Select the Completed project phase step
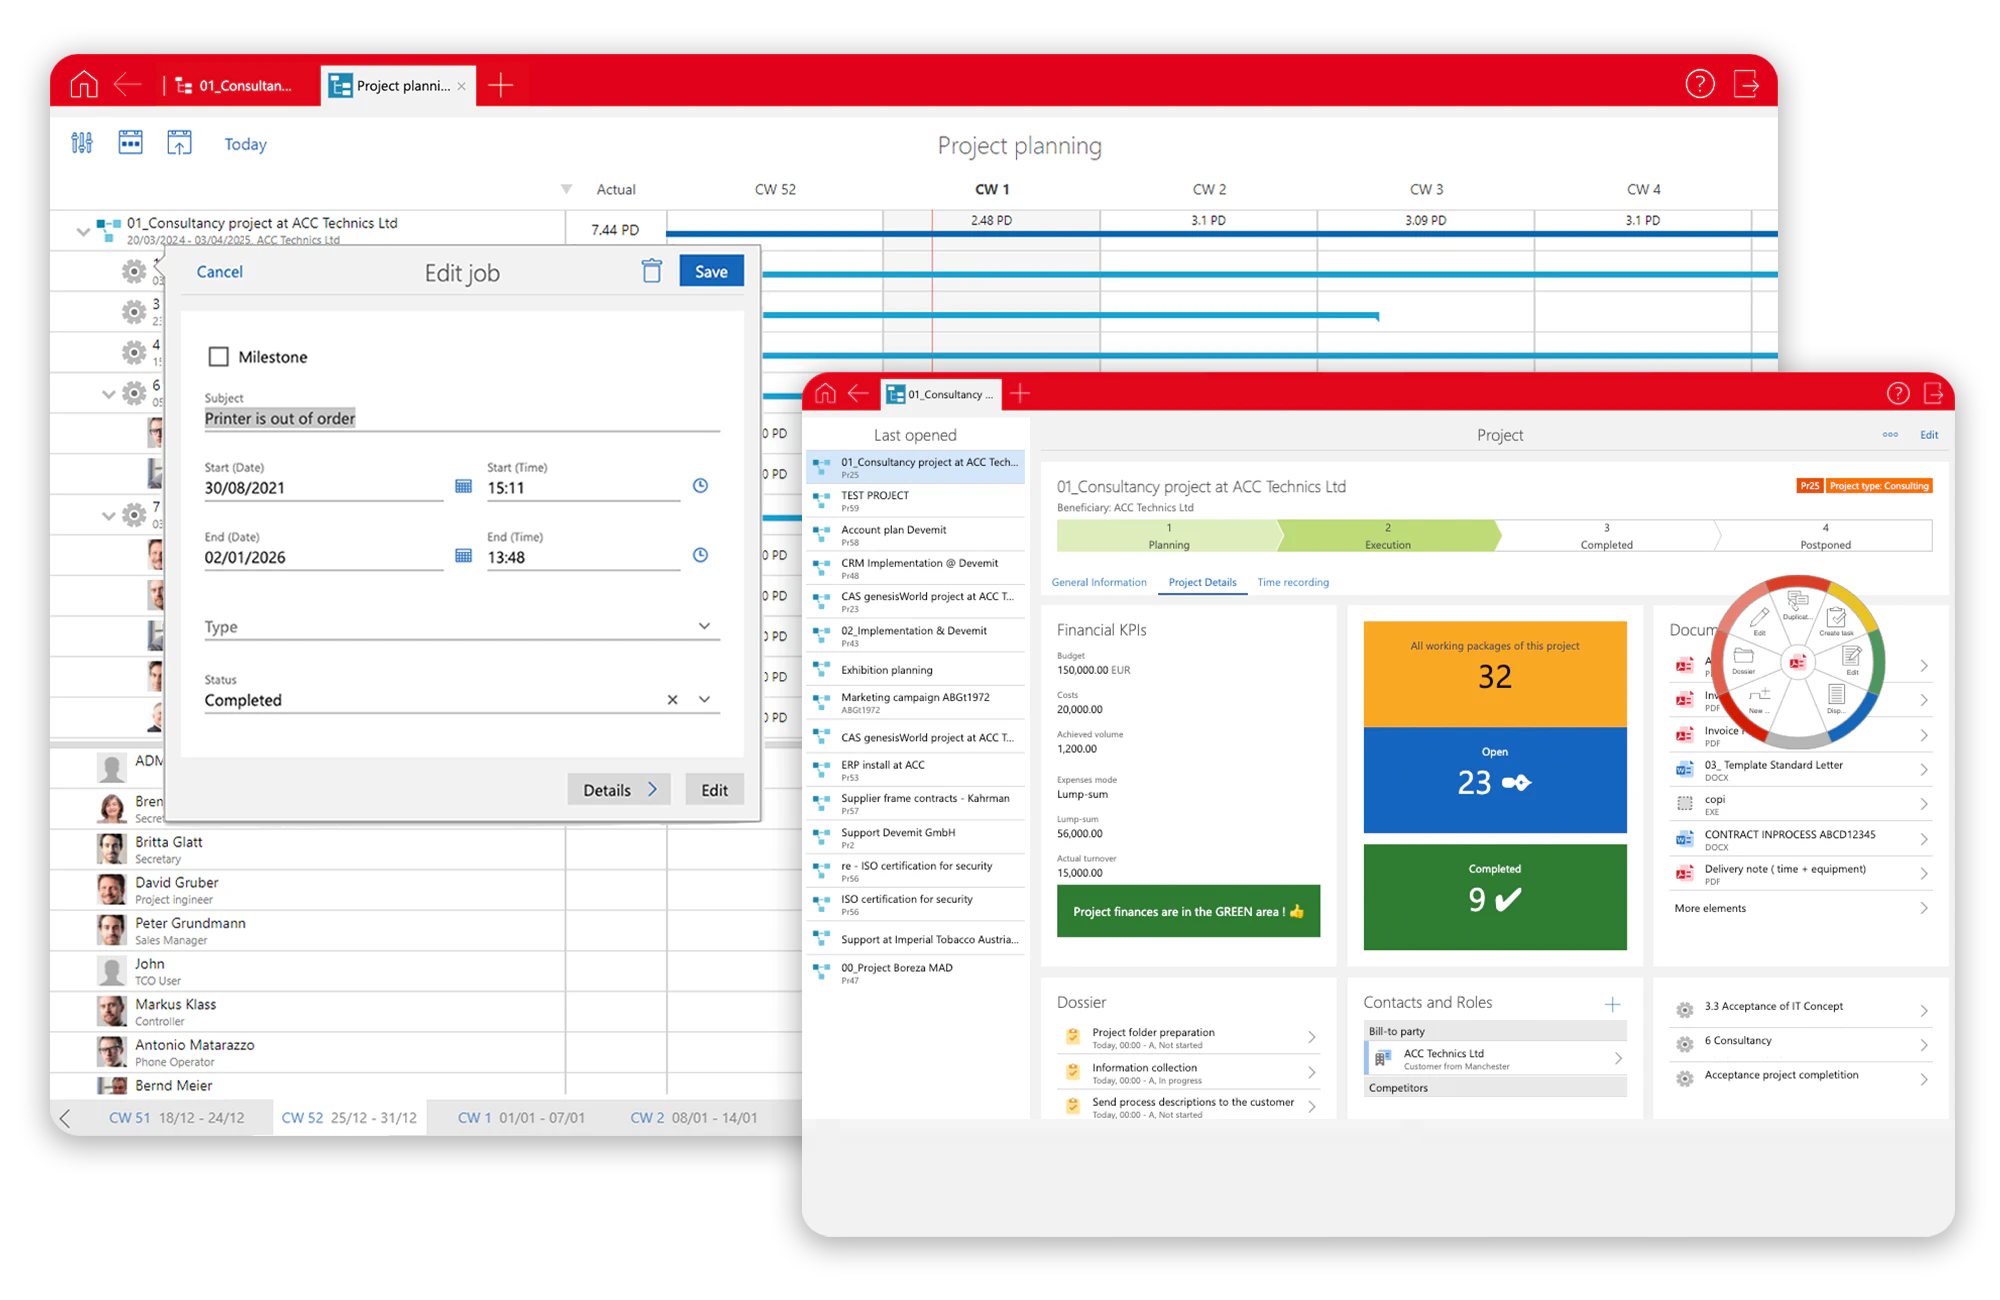This screenshot has width=2000, height=1300. [1605, 536]
